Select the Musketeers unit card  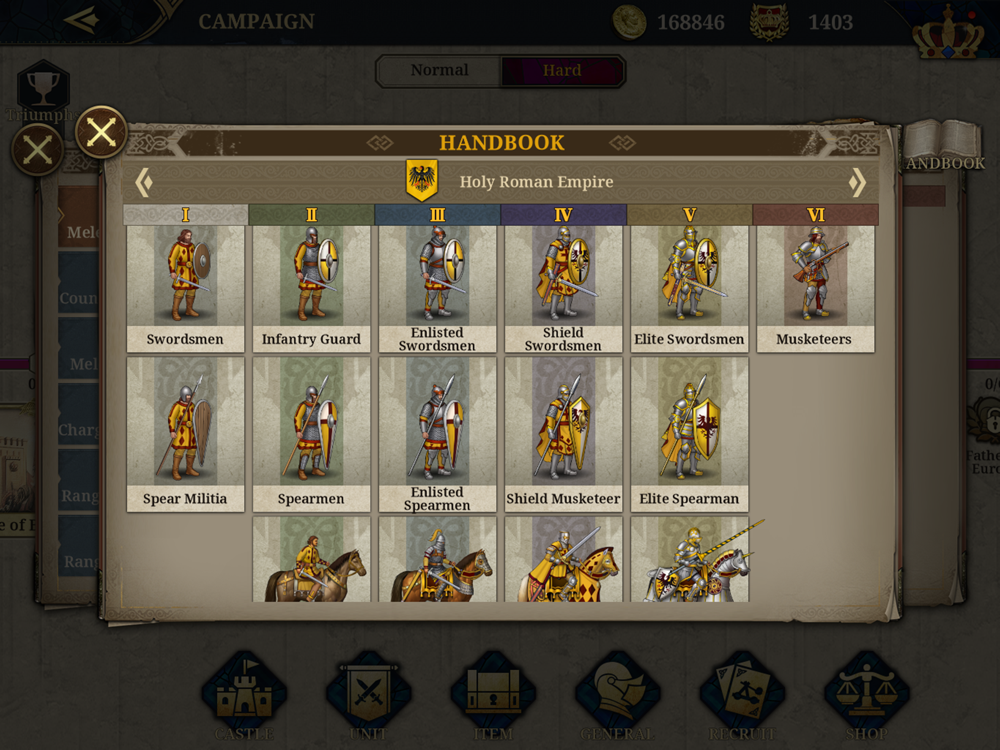pos(815,288)
